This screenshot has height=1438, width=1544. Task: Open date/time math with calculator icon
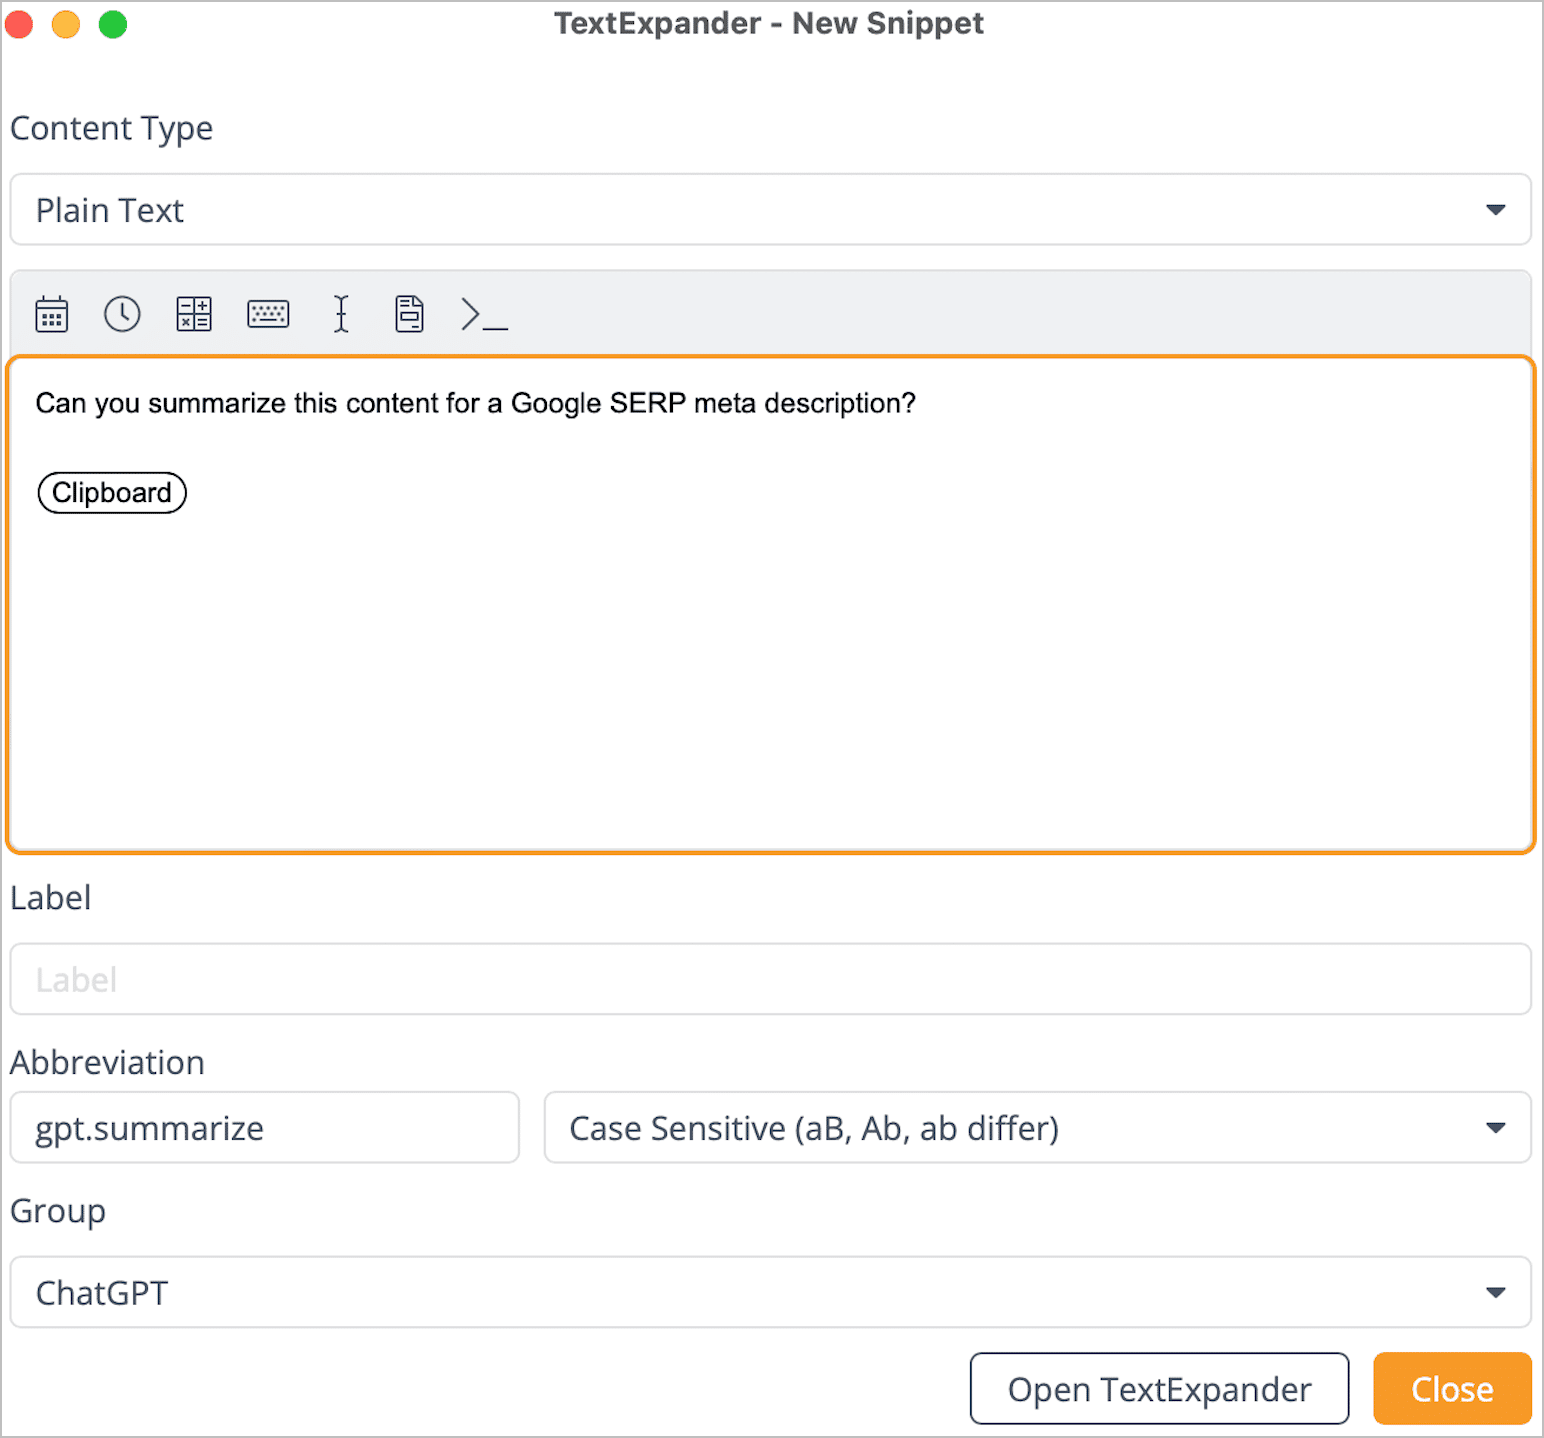tap(193, 313)
